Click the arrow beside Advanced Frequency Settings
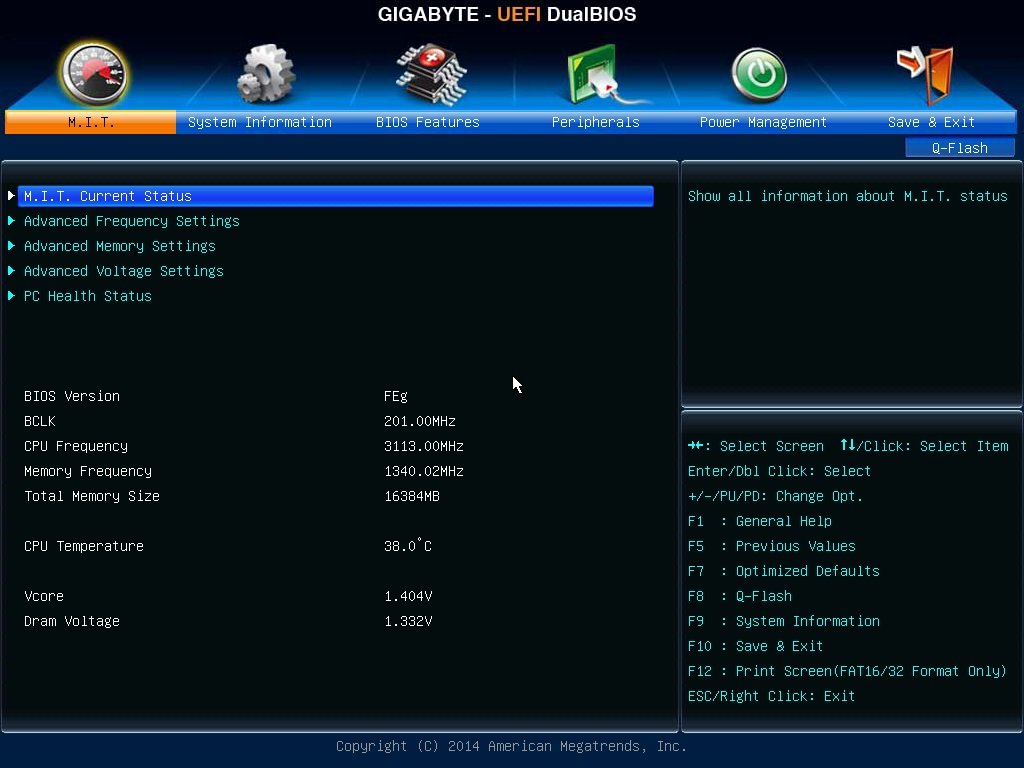1024x768 pixels. coord(11,221)
